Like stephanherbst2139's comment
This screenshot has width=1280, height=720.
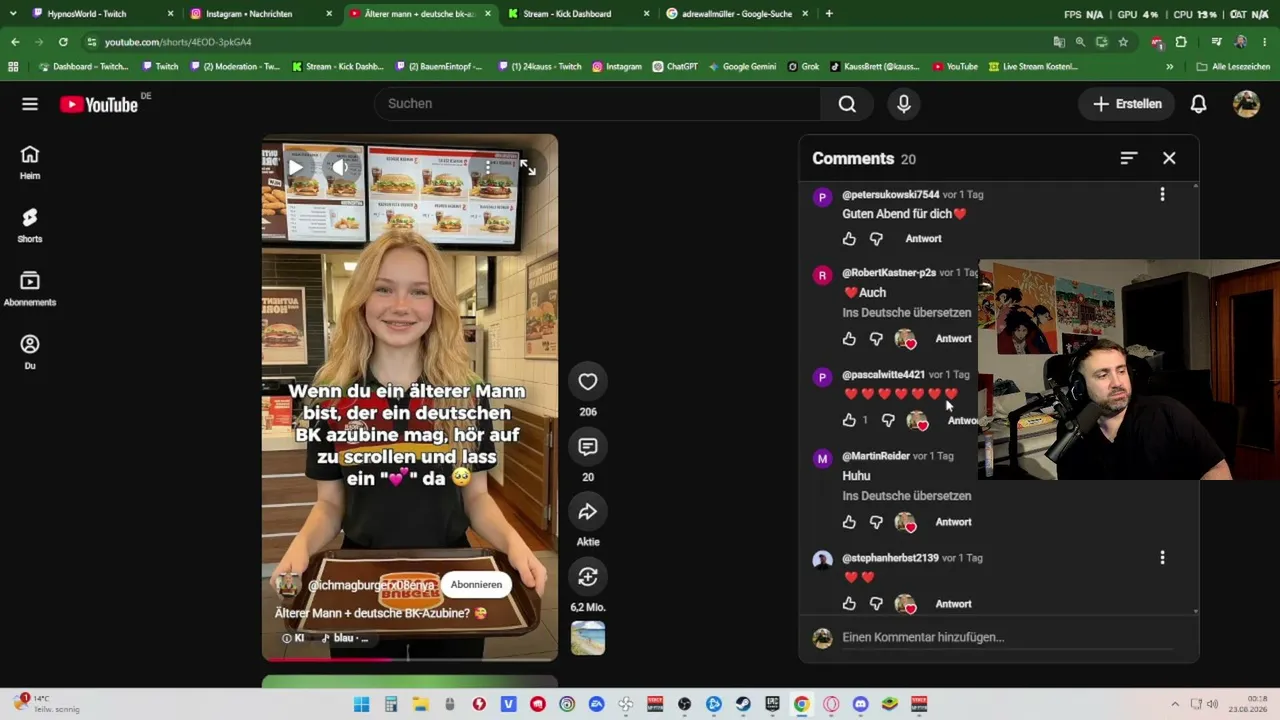[849, 604]
